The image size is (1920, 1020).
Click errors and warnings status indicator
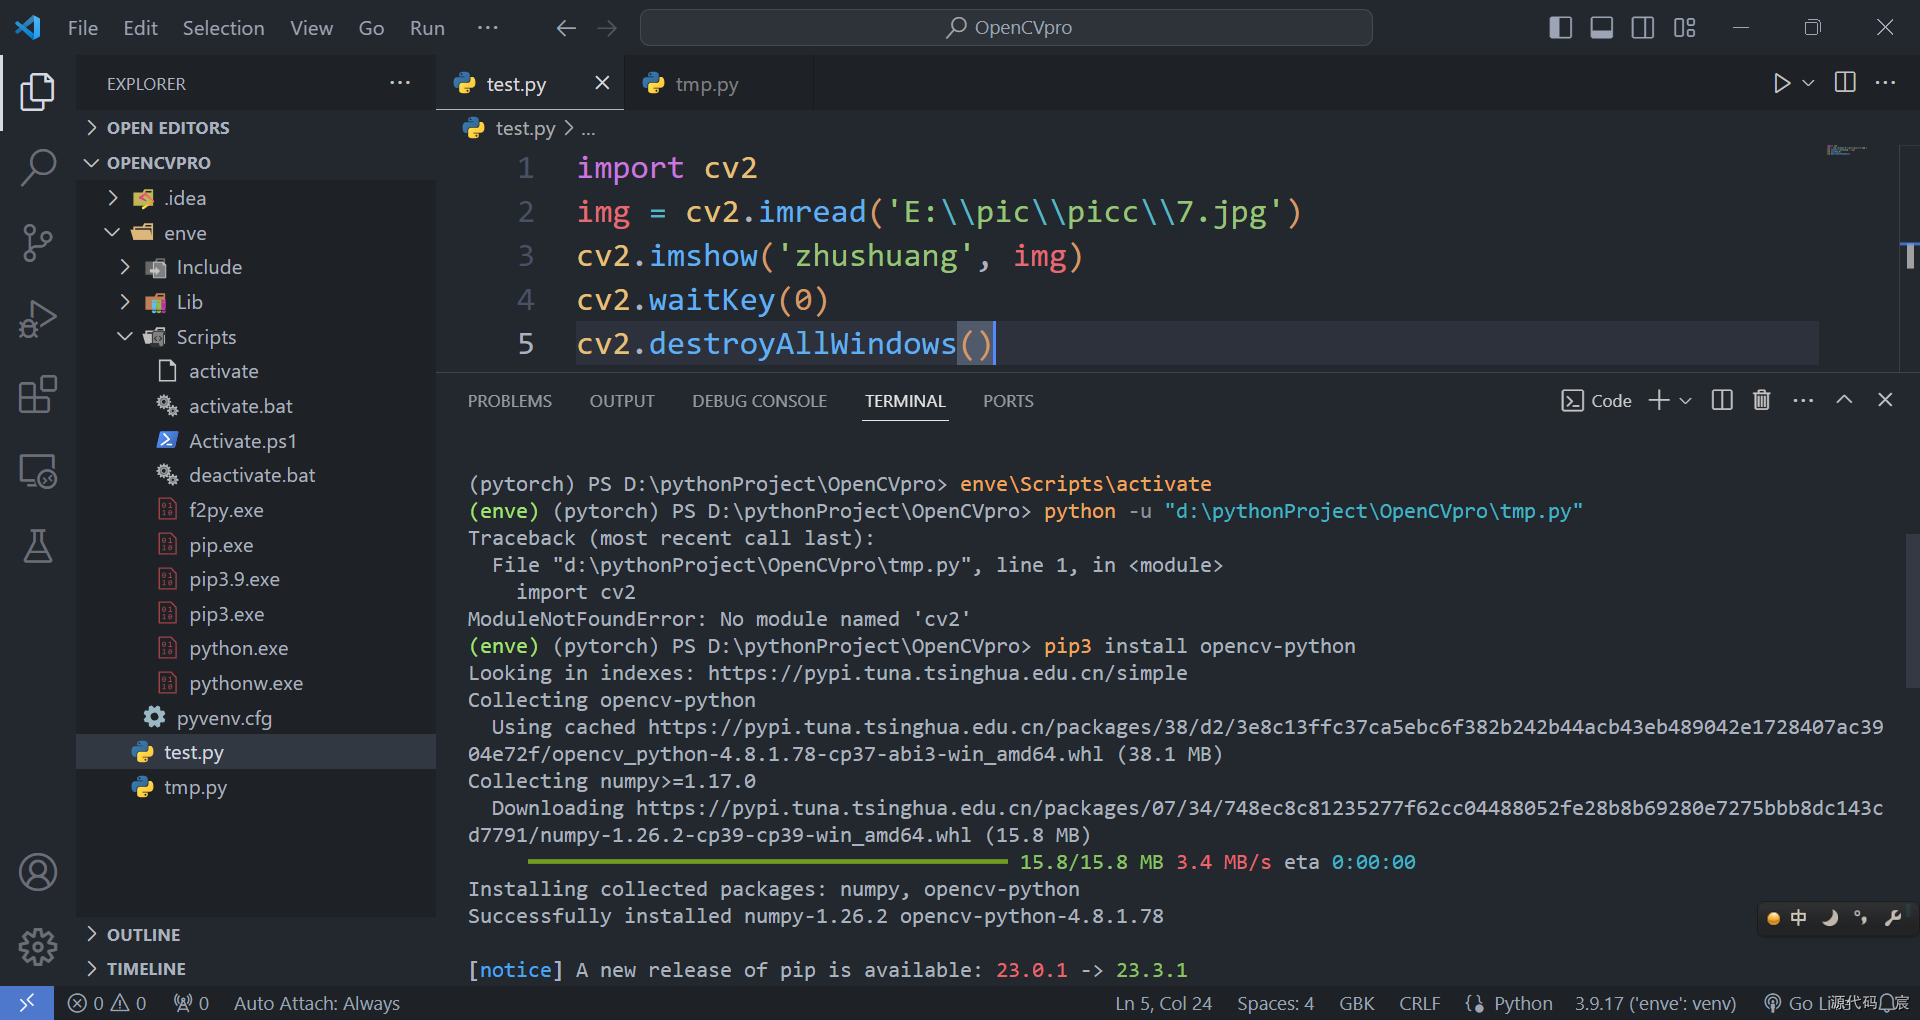(x=106, y=1003)
